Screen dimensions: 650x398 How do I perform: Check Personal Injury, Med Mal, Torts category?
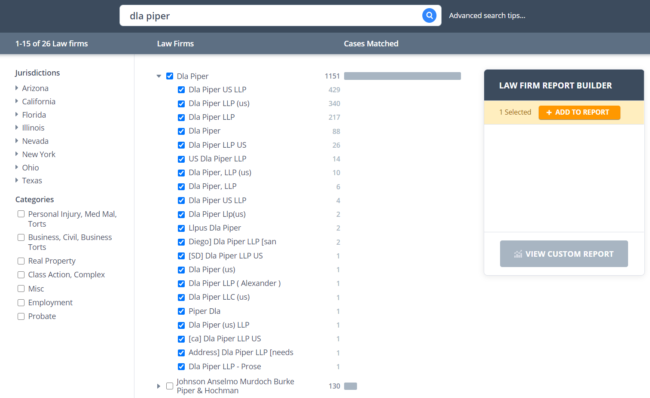21,214
